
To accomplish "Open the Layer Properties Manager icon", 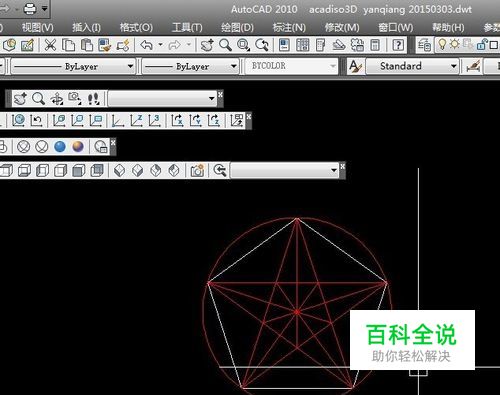I will 424,45.
